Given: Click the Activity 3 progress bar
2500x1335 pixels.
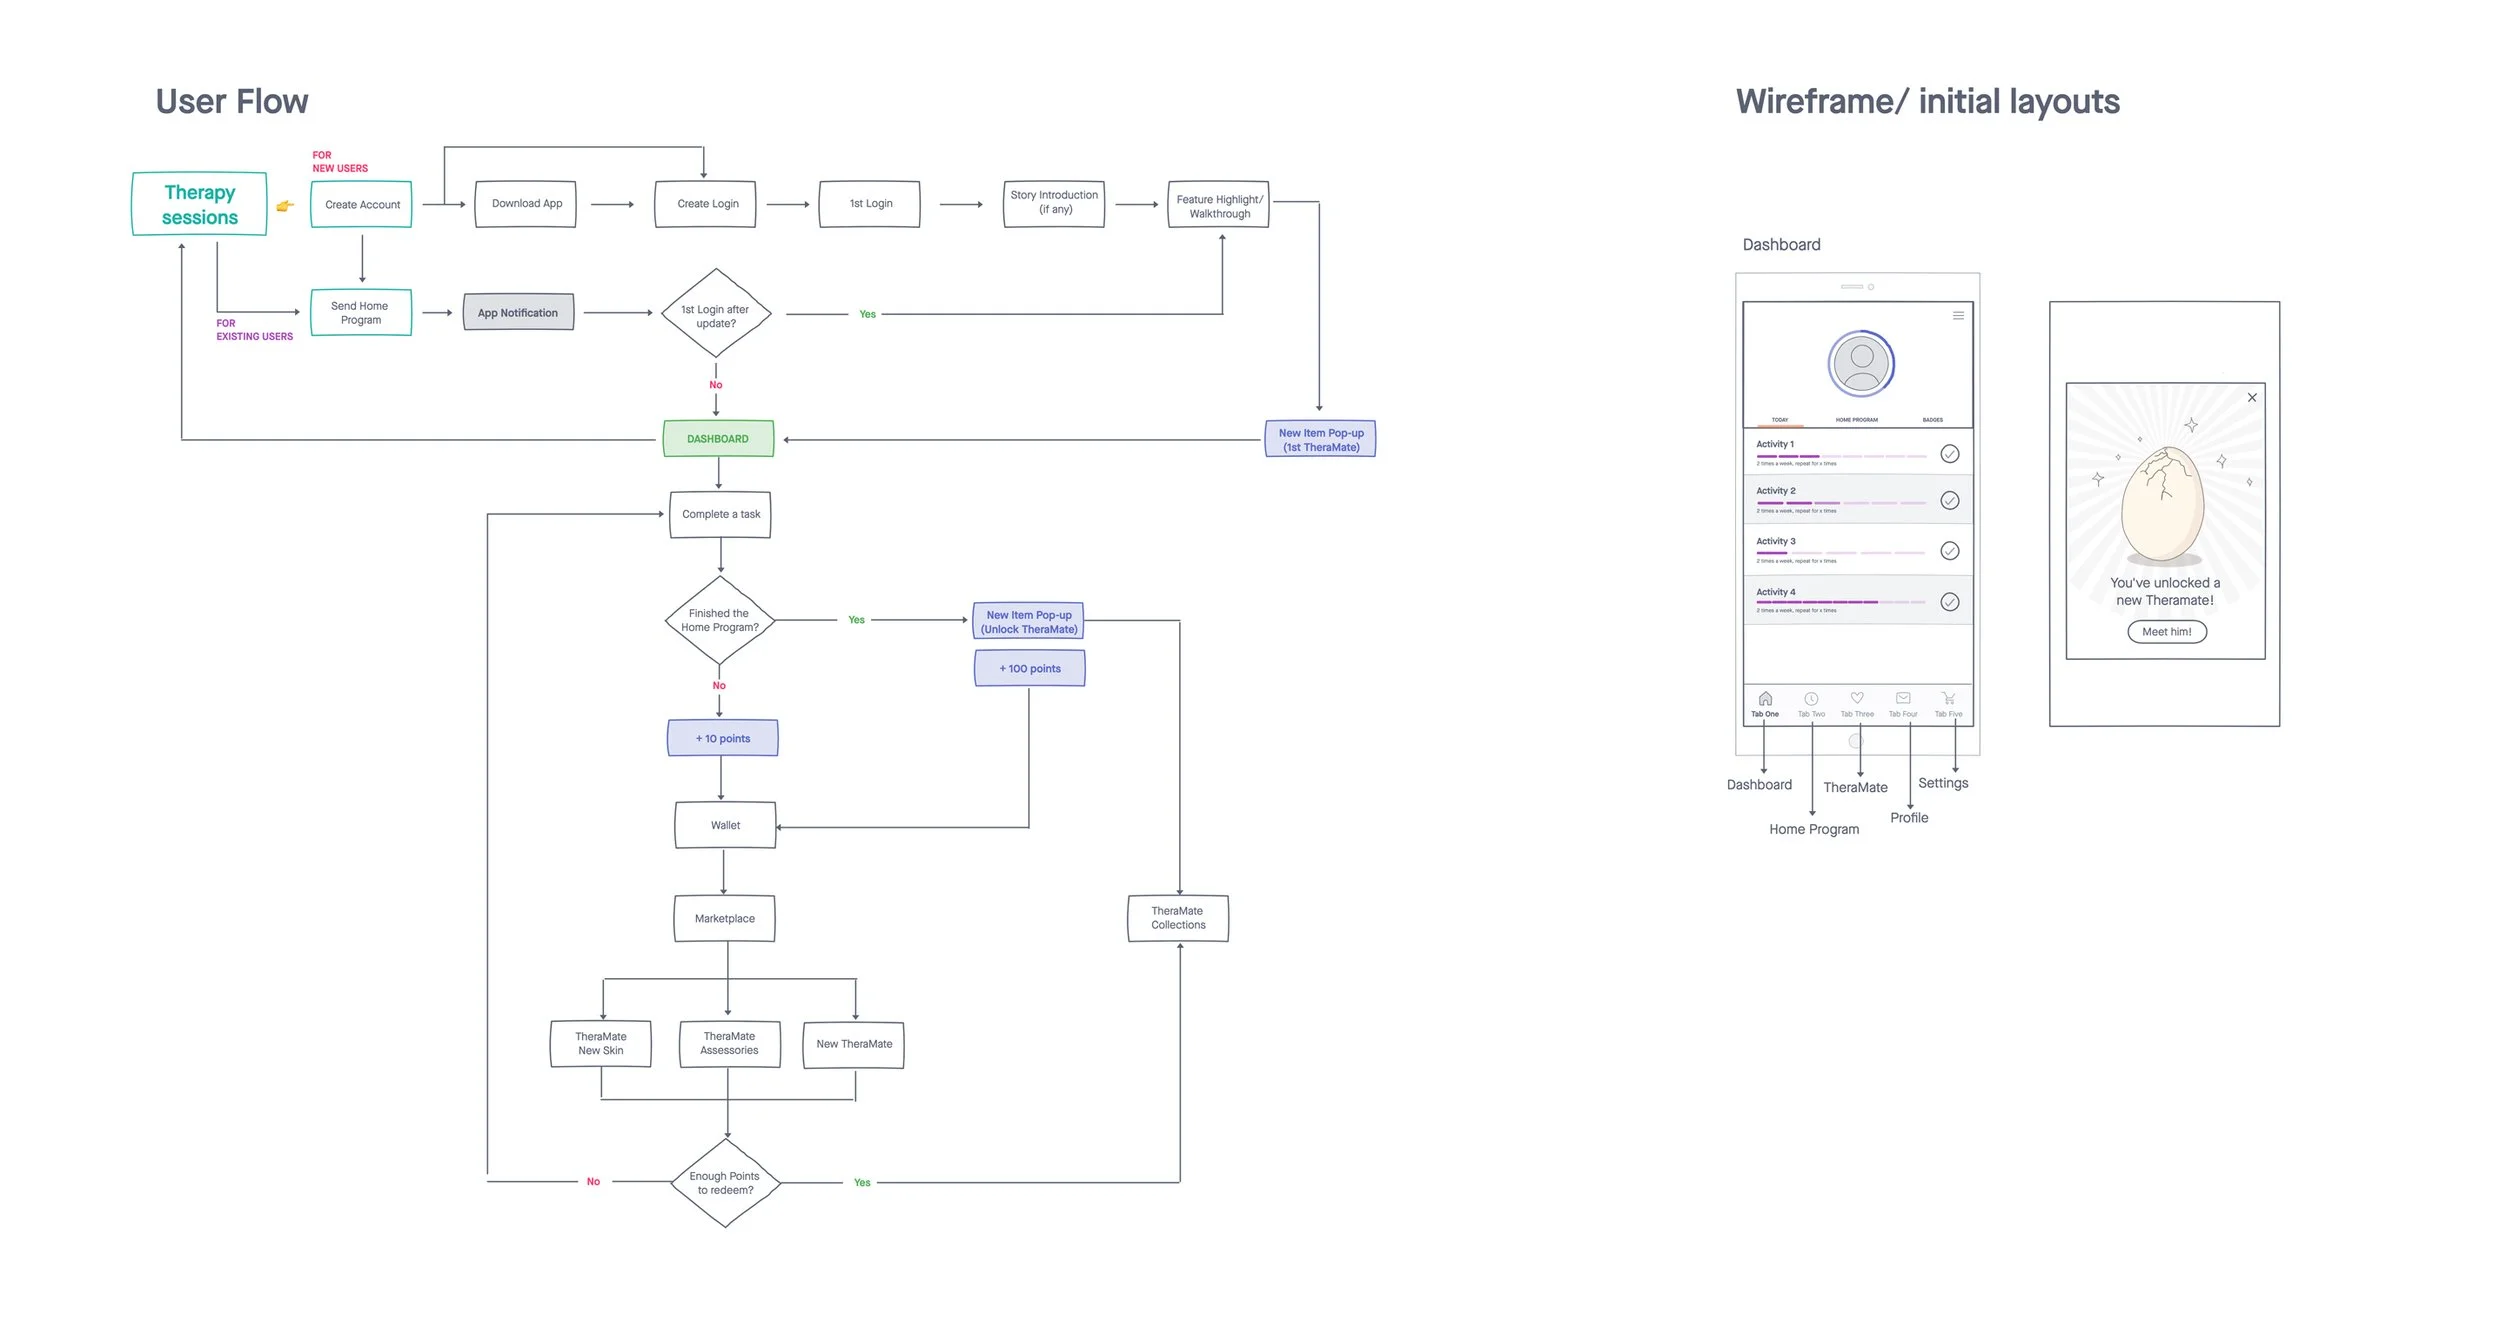Looking at the screenshot, I should coord(1840,553).
